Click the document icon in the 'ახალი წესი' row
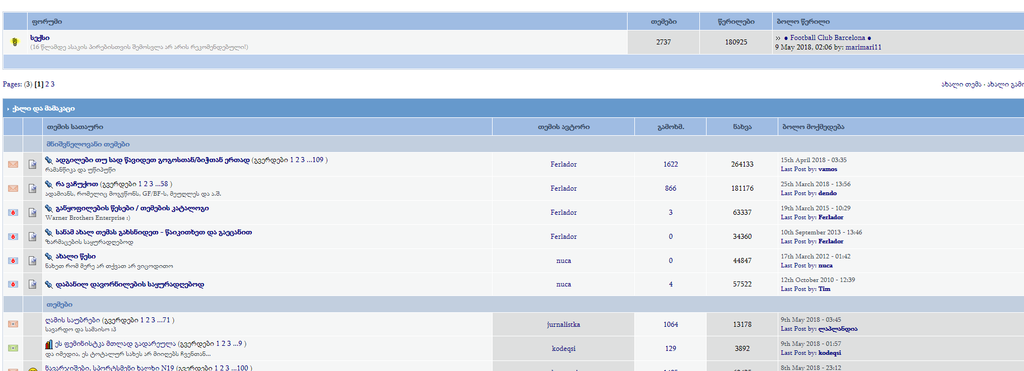 (x=33, y=261)
